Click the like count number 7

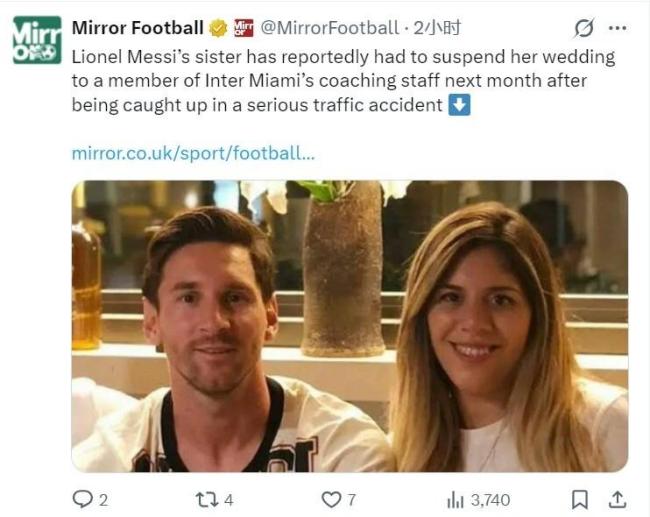351,498
